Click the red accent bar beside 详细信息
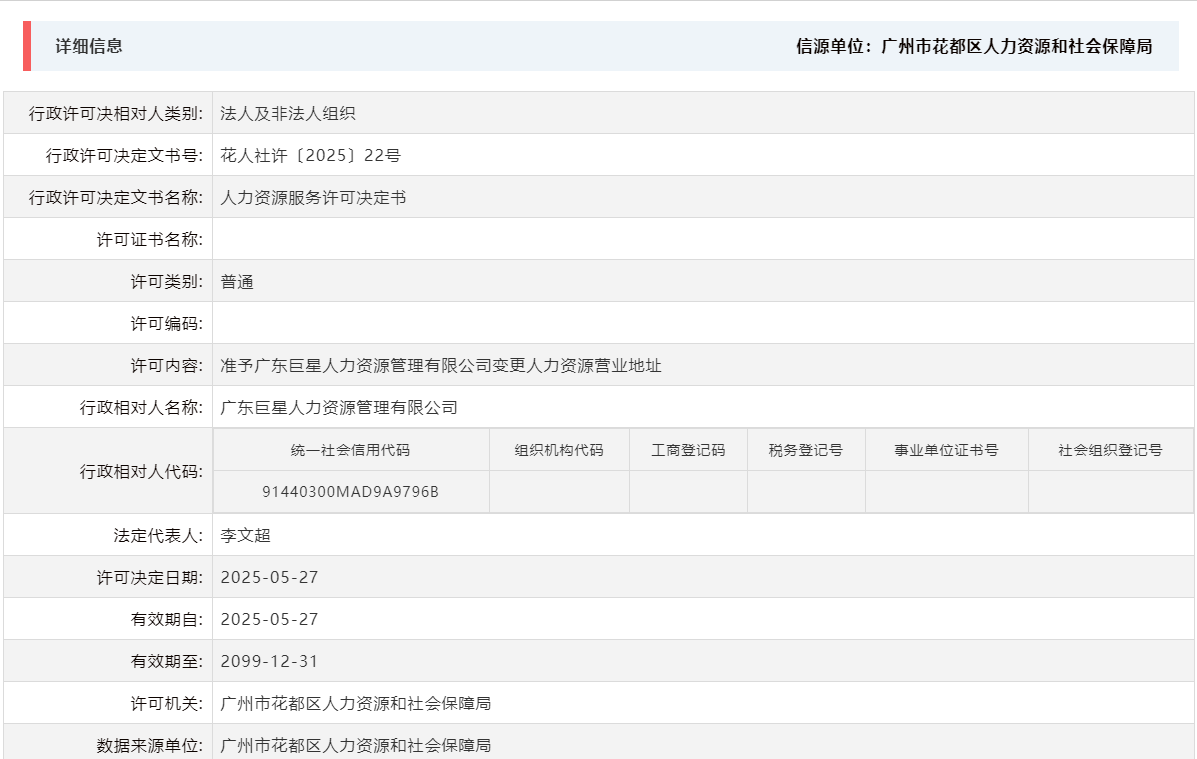1197x759 pixels. tap(25, 45)
